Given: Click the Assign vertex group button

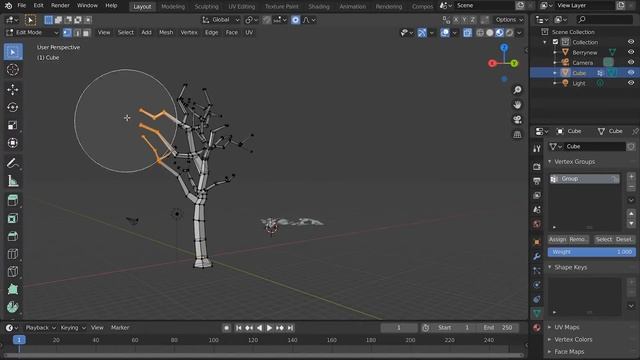Looking at the screenshot, I should (558, 240).
